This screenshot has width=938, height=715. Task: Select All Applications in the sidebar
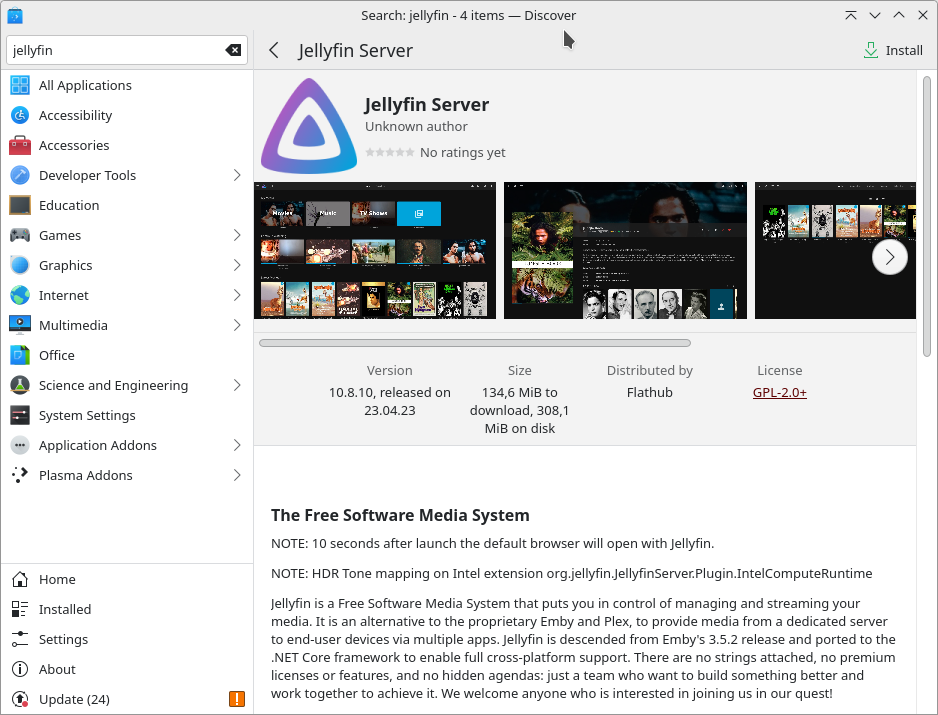tap(20, 85)
